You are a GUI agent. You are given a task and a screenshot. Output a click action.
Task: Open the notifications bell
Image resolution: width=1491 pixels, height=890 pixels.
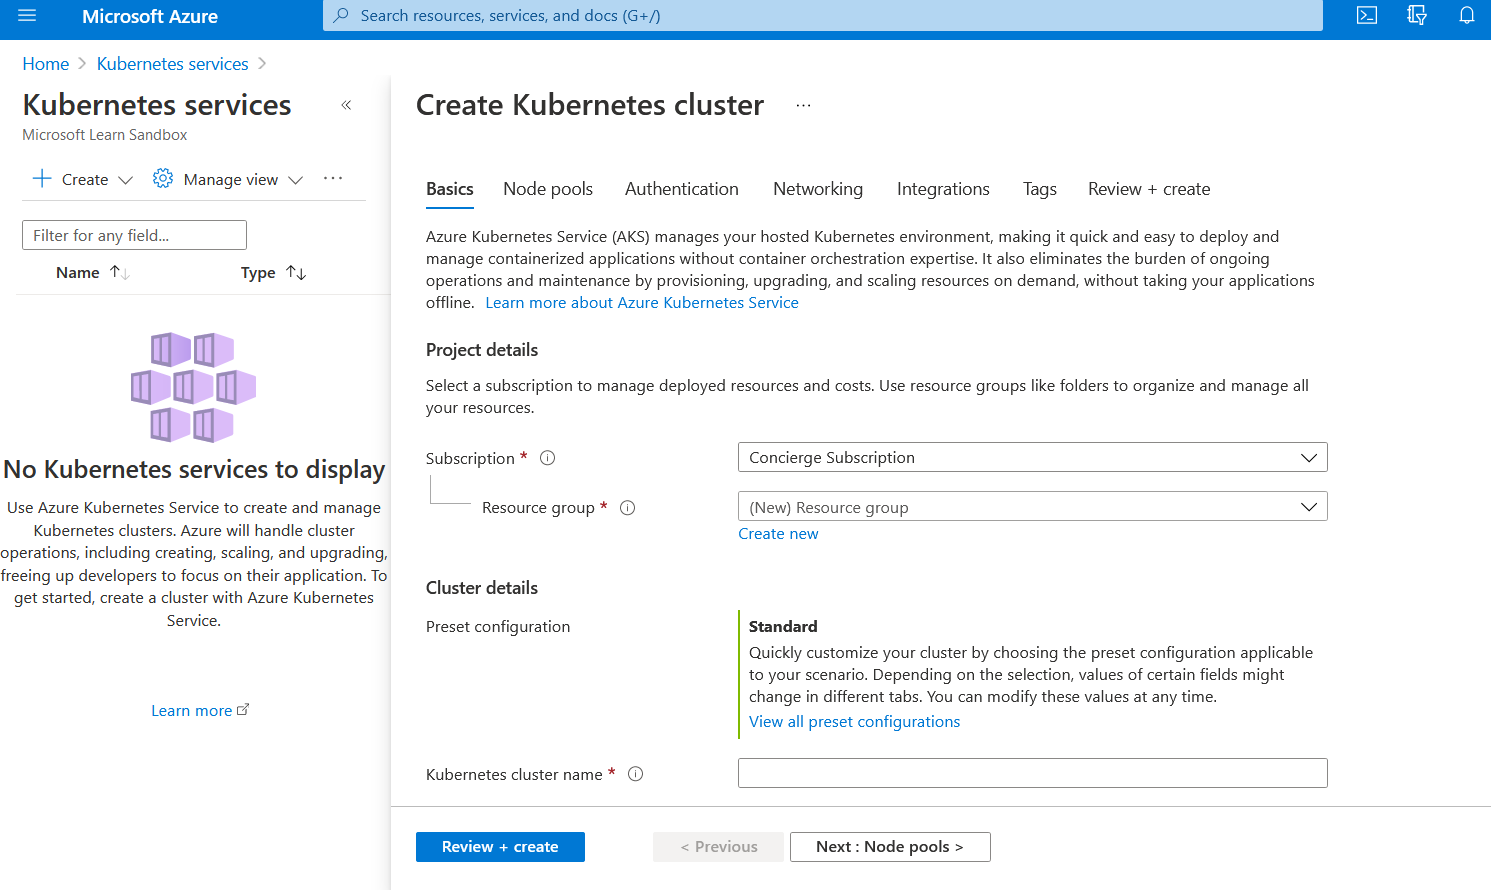(x=1467, y=15)
